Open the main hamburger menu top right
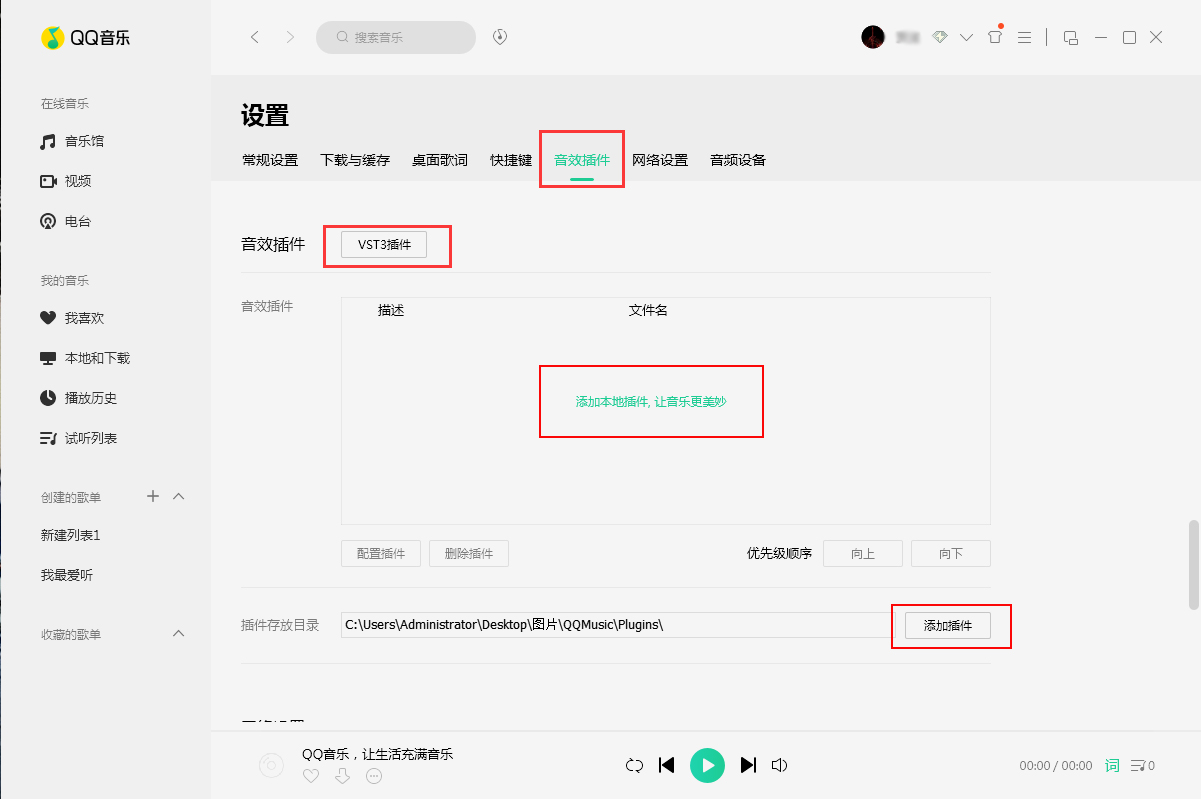The image size is (1201, 799). click(x=1024, y=36)
